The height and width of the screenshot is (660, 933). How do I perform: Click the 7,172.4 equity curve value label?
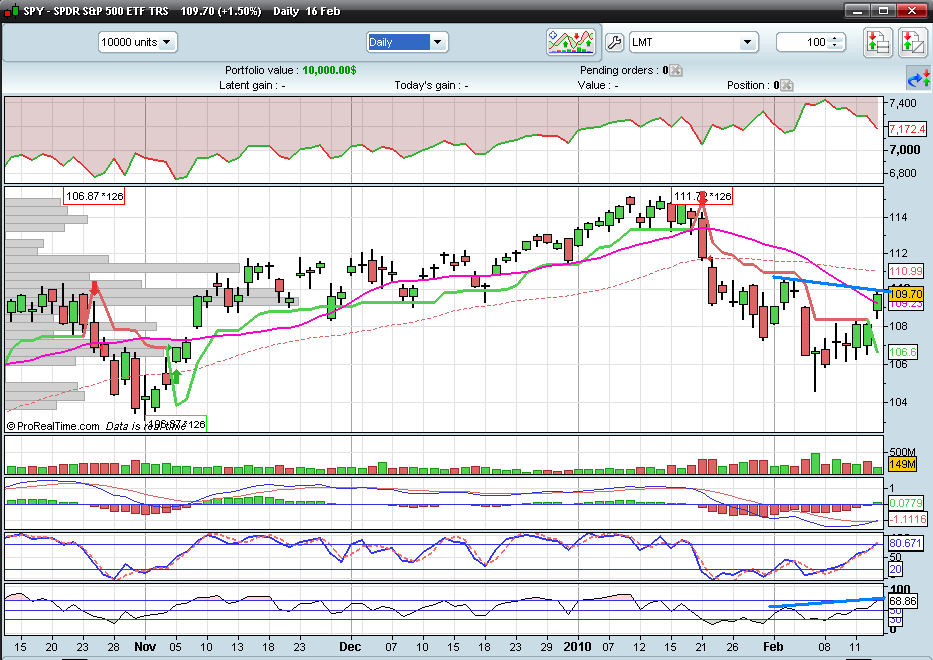point(906,129)
